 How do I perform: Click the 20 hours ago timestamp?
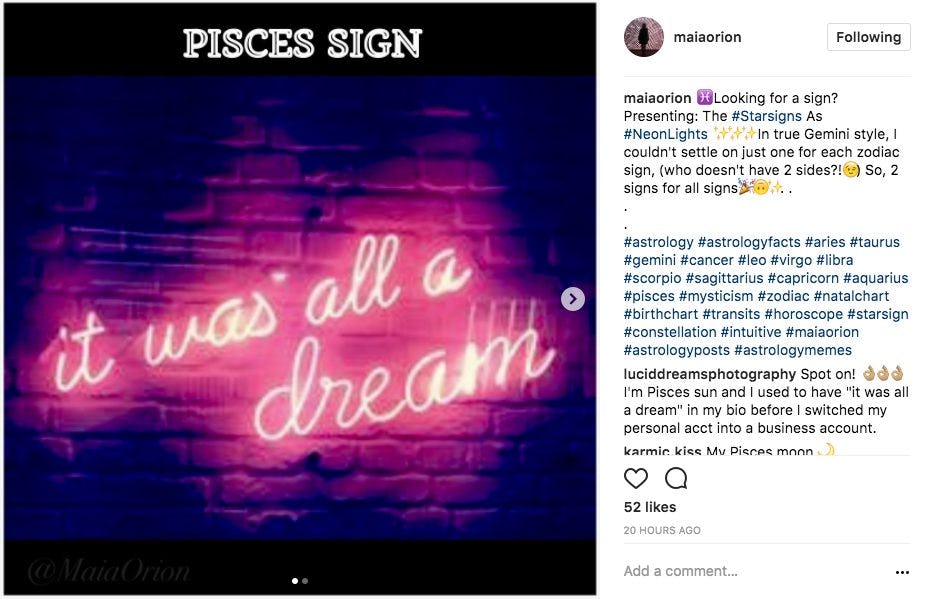[662, 530]
